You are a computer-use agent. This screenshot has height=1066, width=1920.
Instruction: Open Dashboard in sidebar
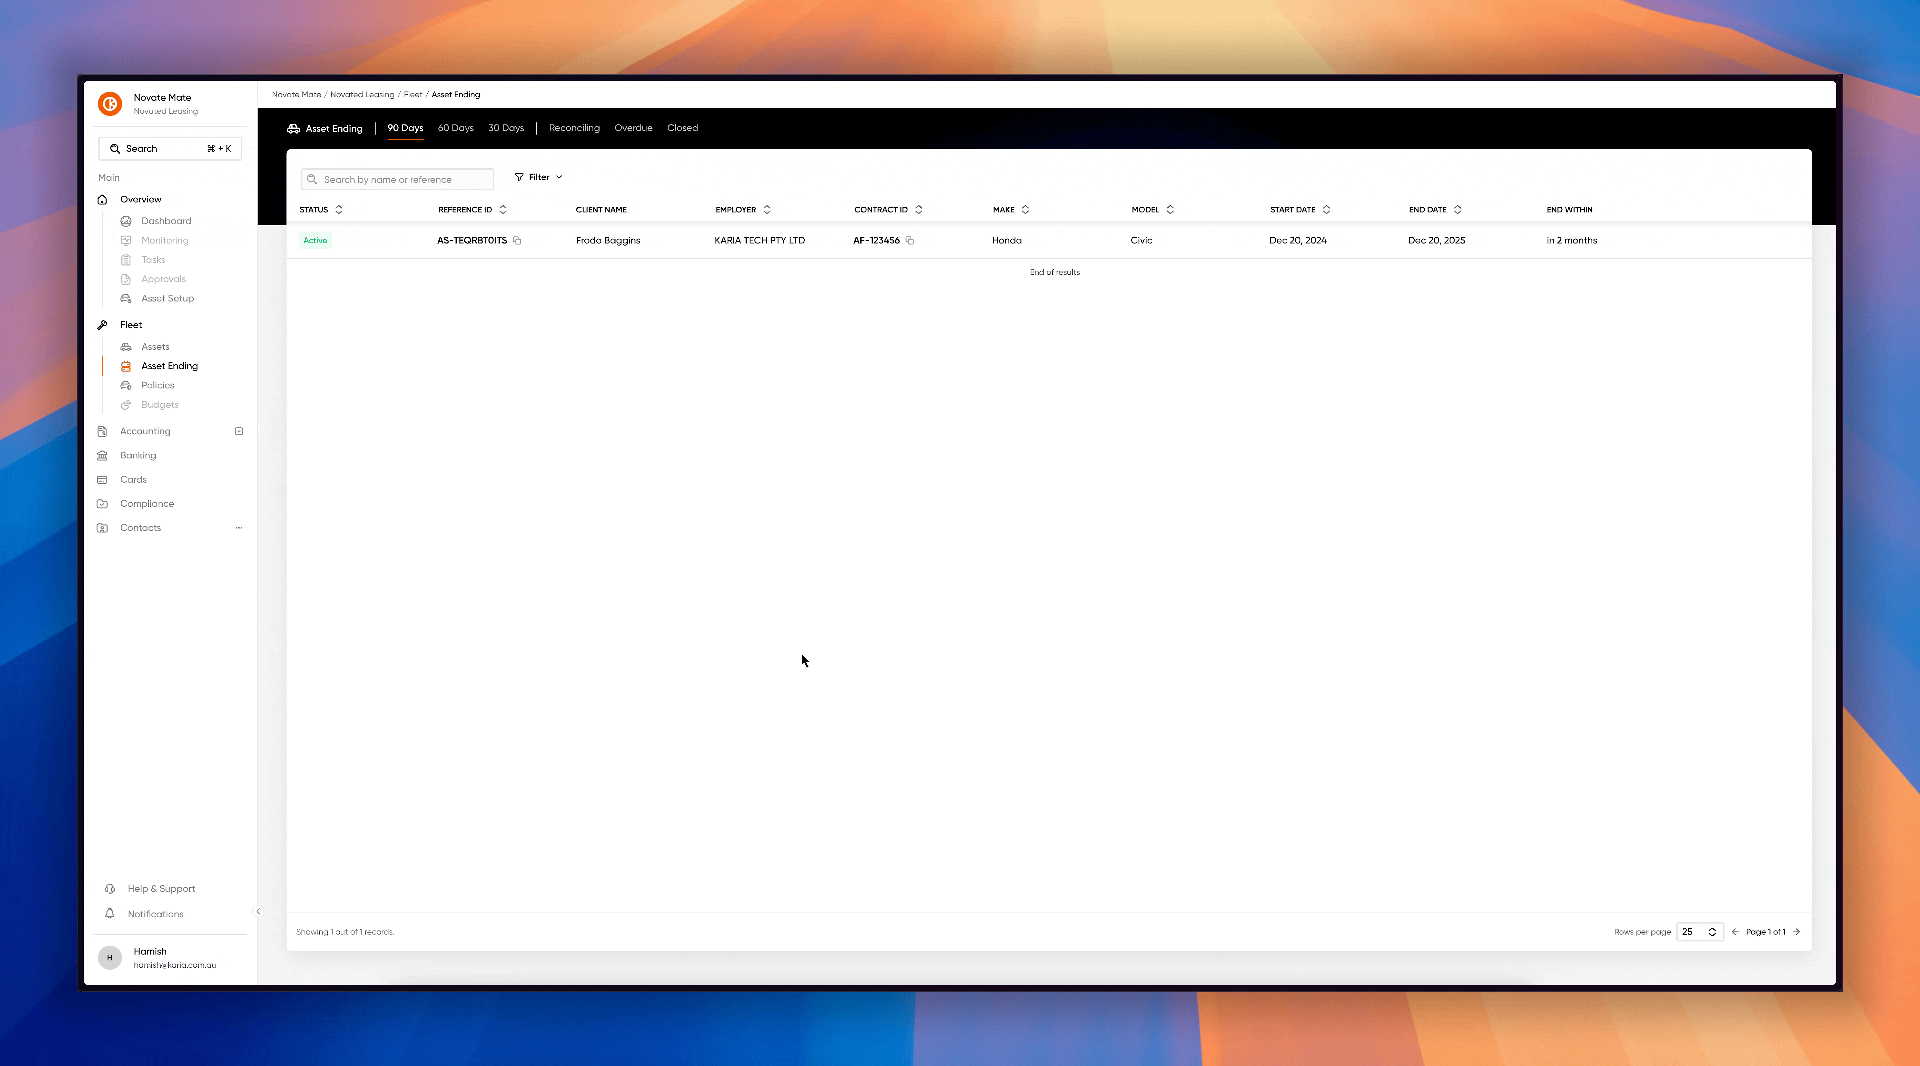[x=166, y=221]
